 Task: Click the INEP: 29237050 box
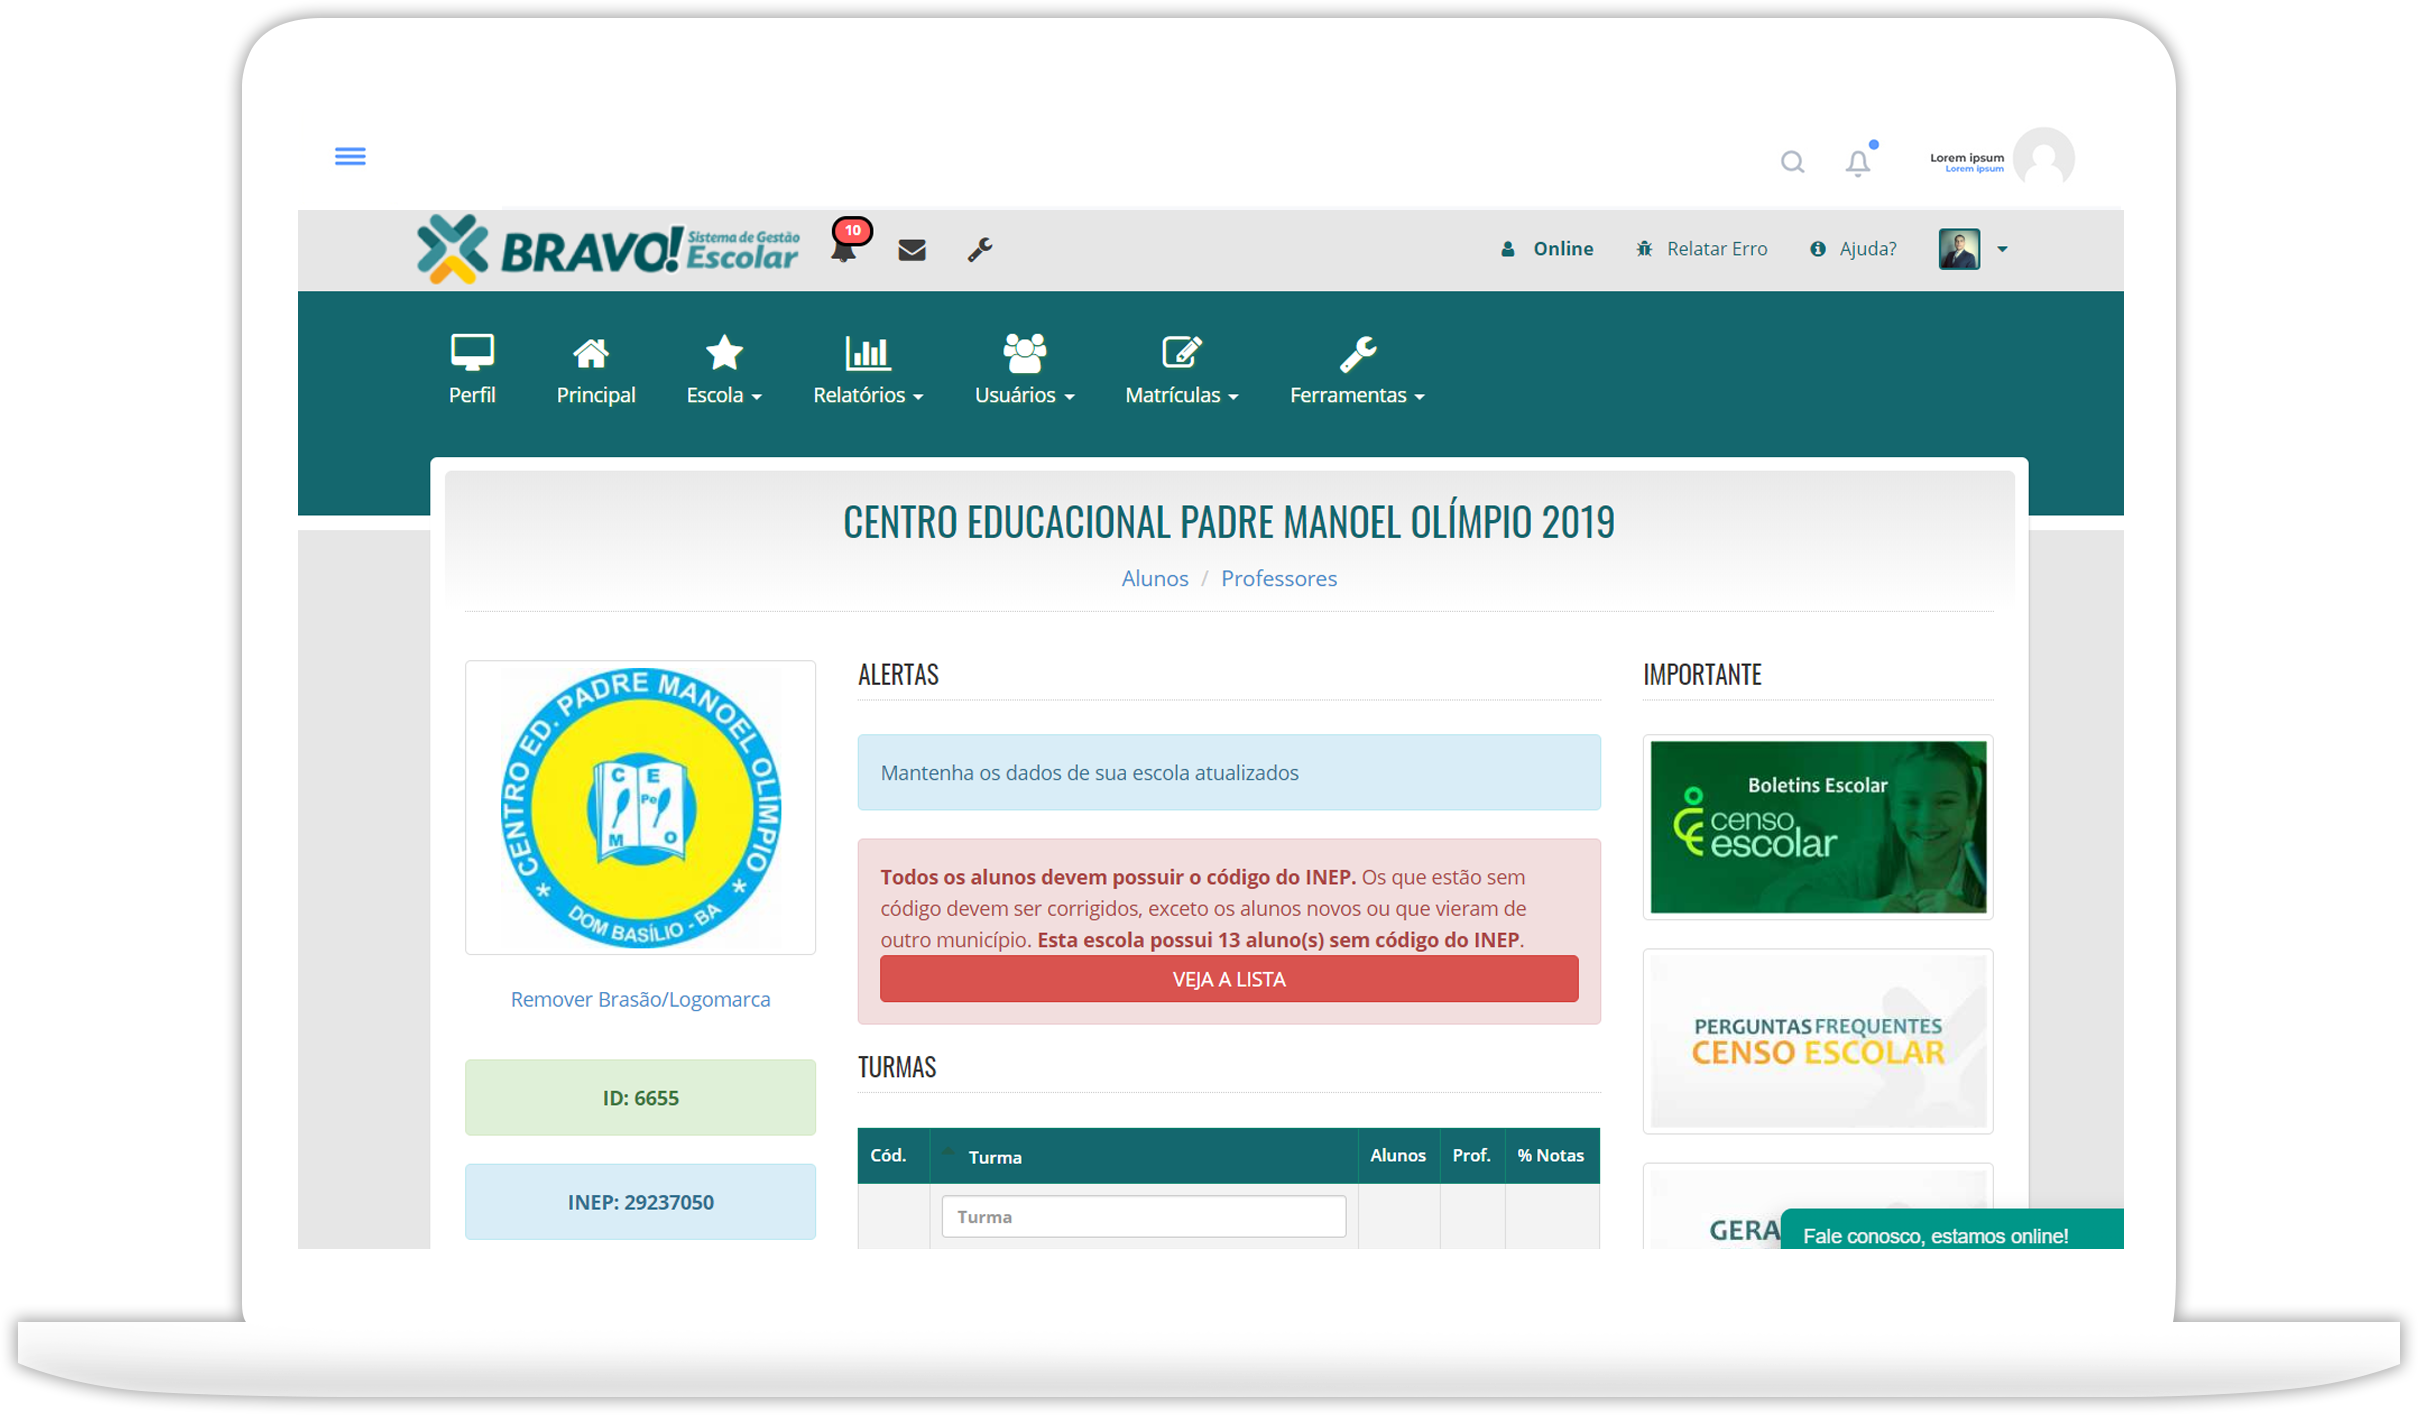[640, 1201]
